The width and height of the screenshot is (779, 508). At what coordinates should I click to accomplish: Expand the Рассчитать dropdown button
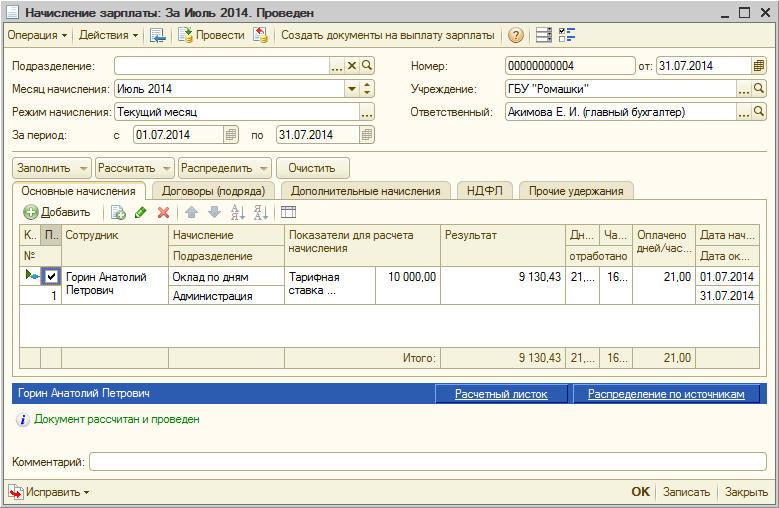(166, 168)
